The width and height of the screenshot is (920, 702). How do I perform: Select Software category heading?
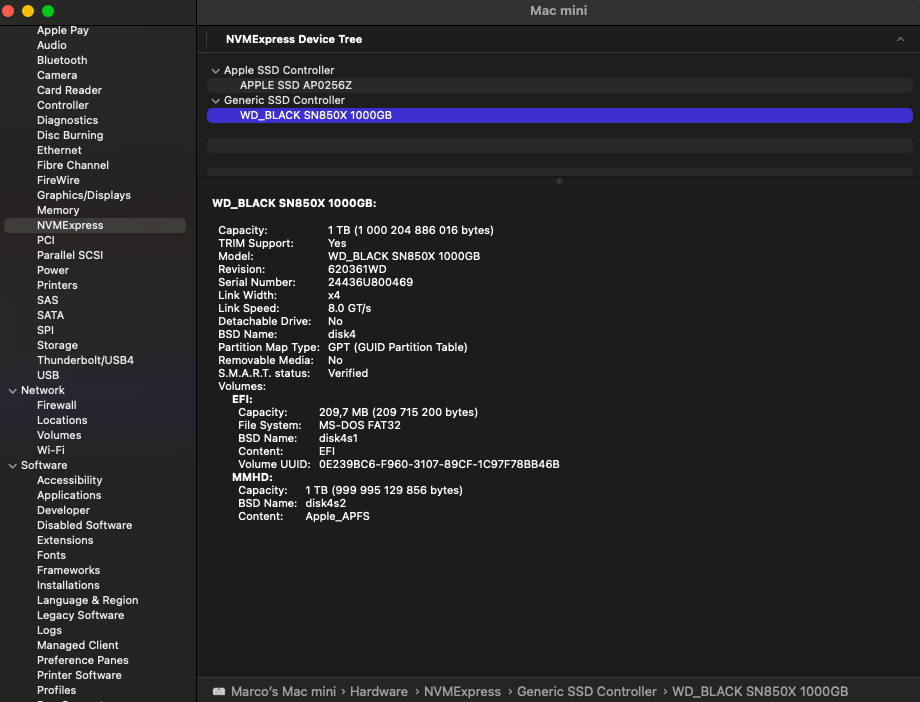(x=44, y=465)
